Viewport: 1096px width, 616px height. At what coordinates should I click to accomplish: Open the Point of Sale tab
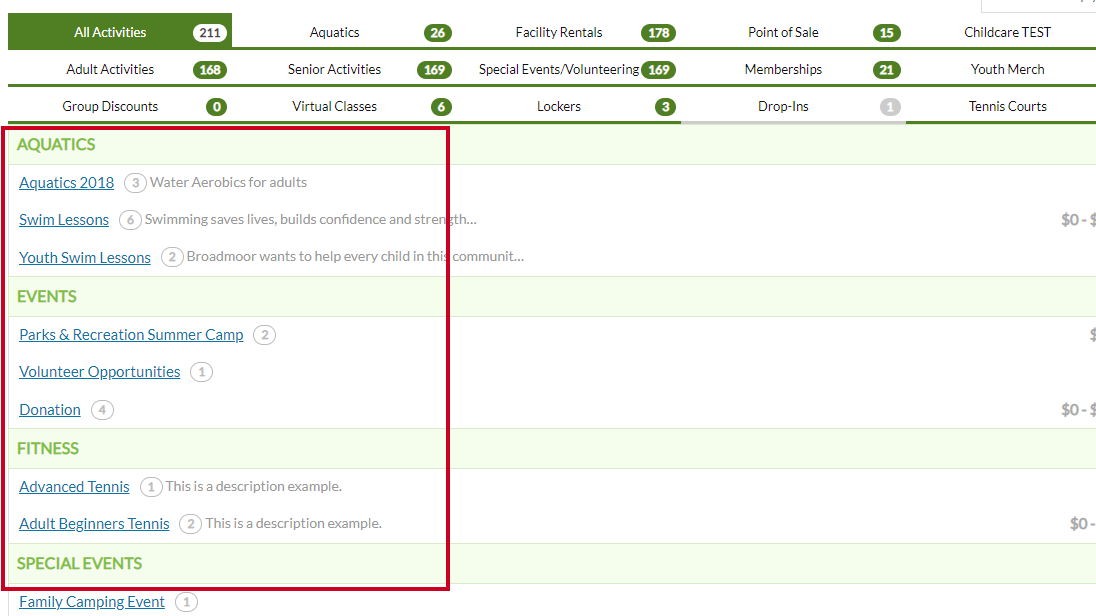[783, 32]
